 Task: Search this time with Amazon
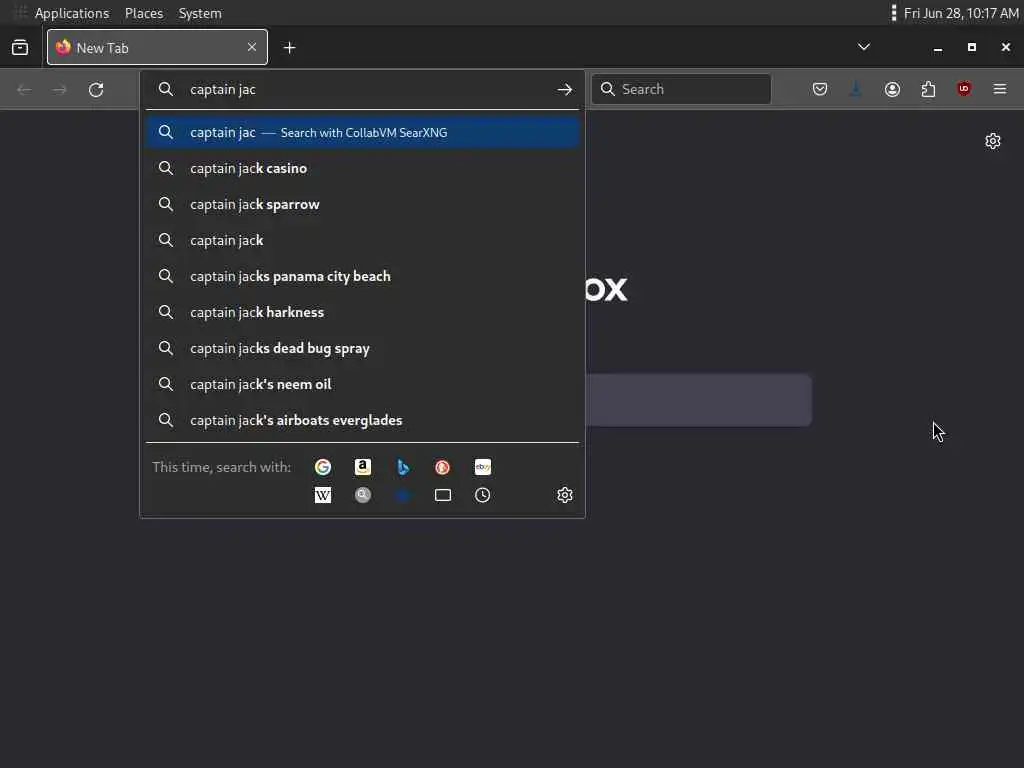coord(363,467)
